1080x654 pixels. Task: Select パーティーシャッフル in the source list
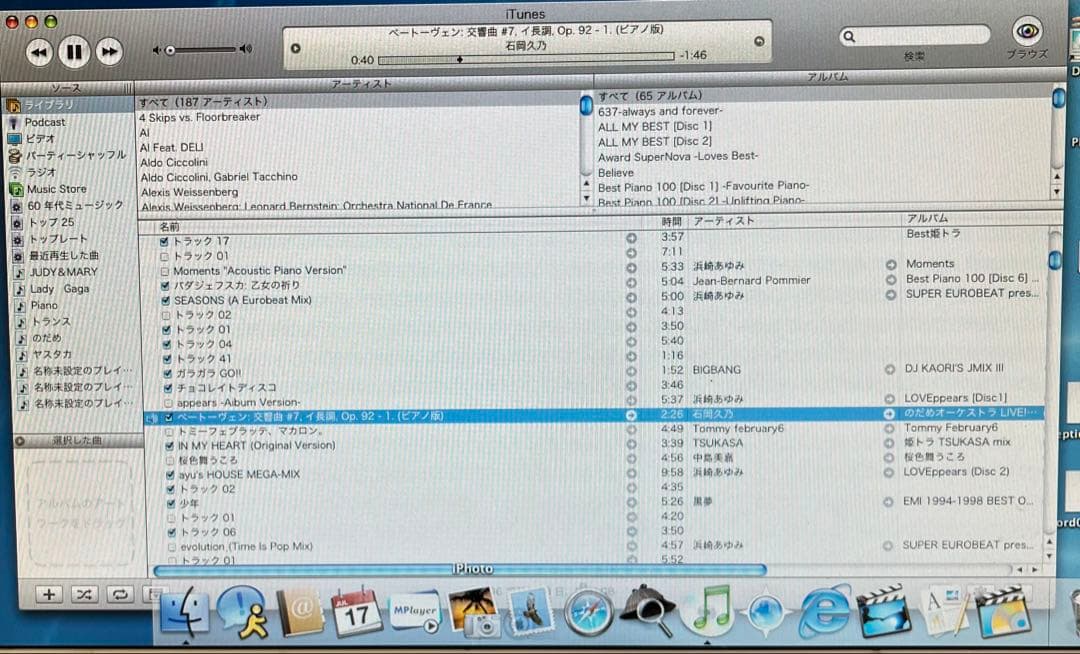tap(75, 153)
